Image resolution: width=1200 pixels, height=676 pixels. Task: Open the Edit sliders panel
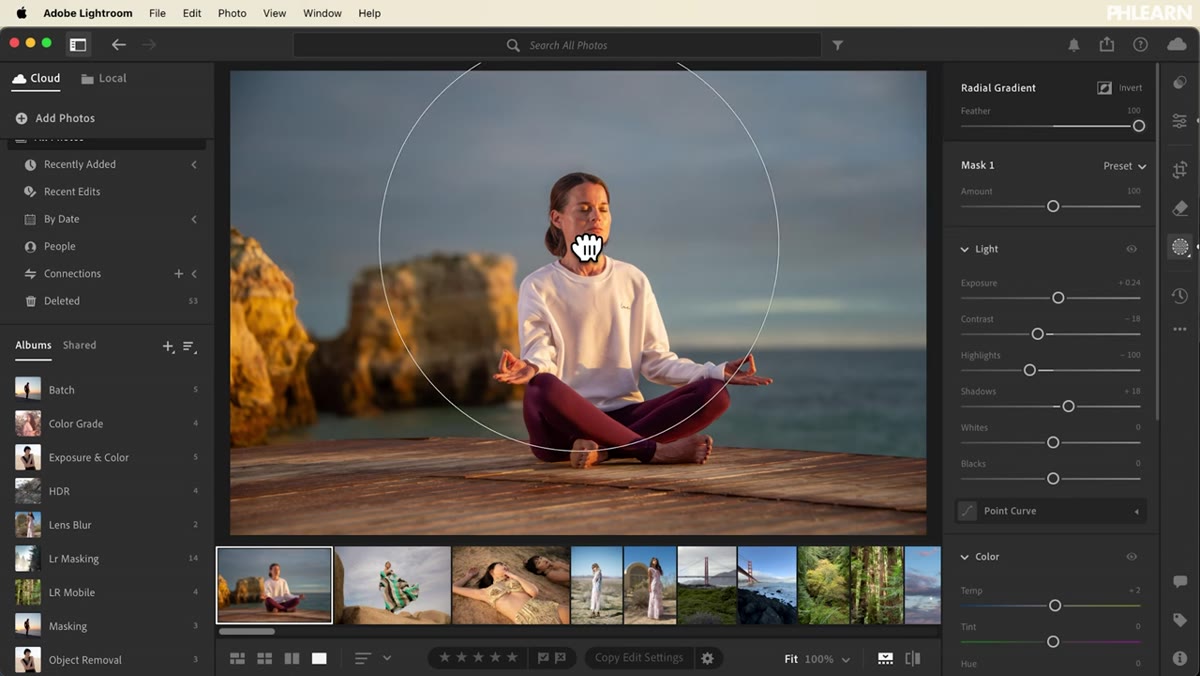coord(1180,122)
